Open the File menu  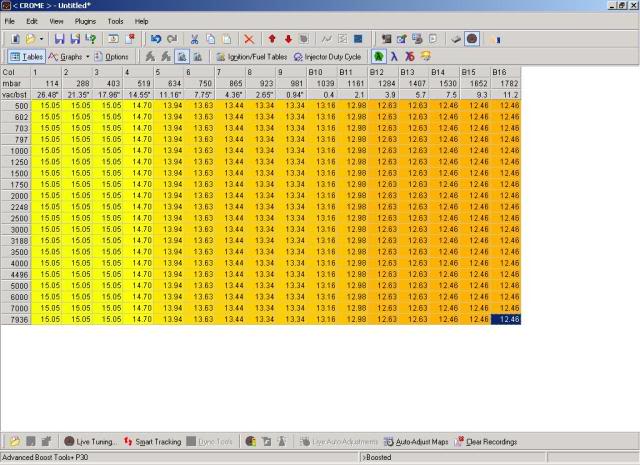[10, 21]
